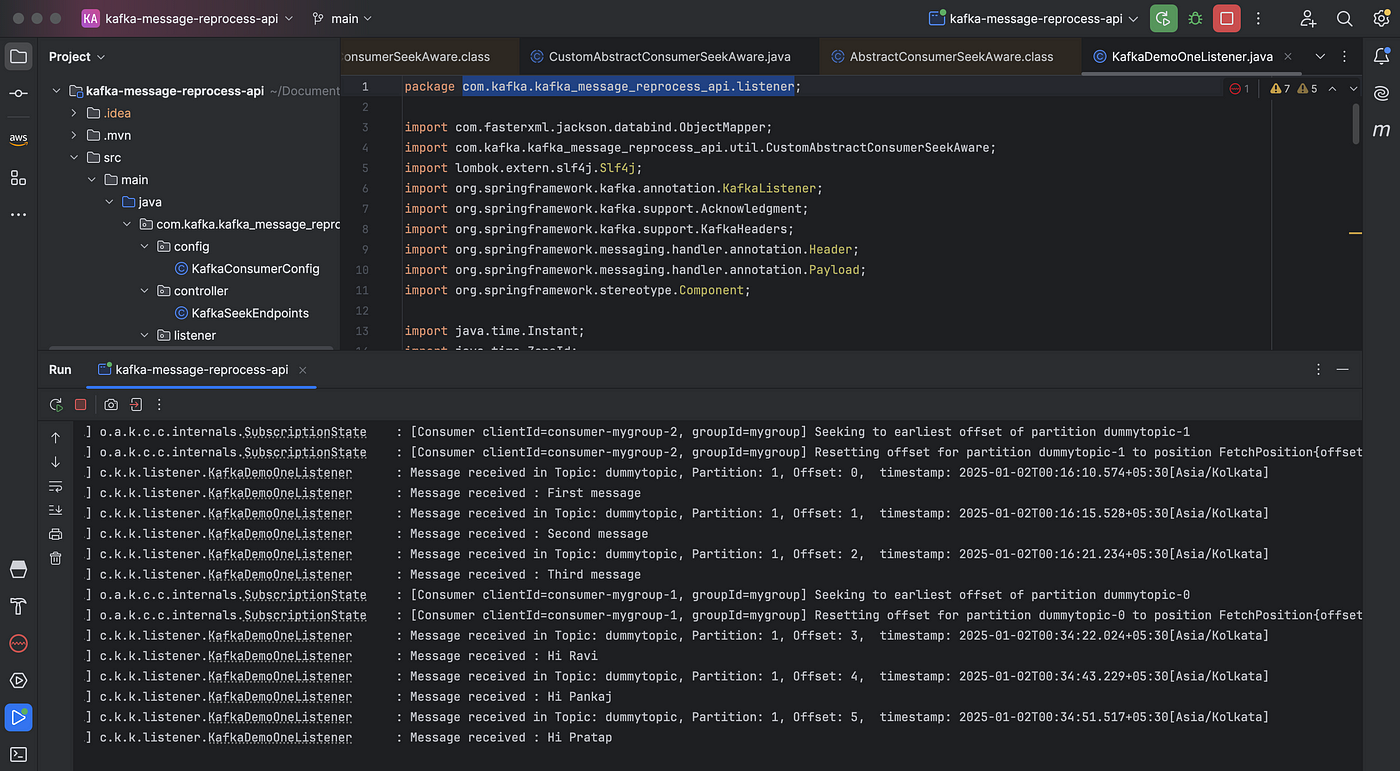Collapse the java folder

tap(109, 202)
